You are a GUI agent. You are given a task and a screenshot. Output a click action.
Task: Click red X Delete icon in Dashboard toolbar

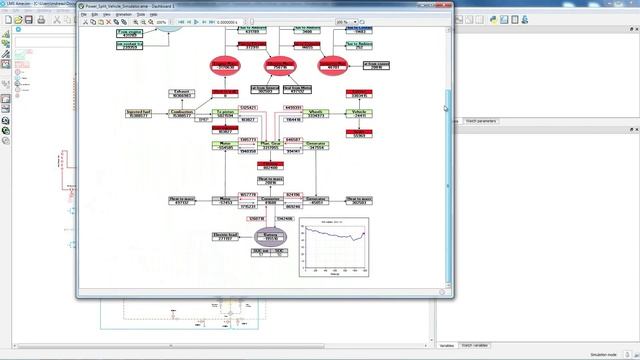109,22
